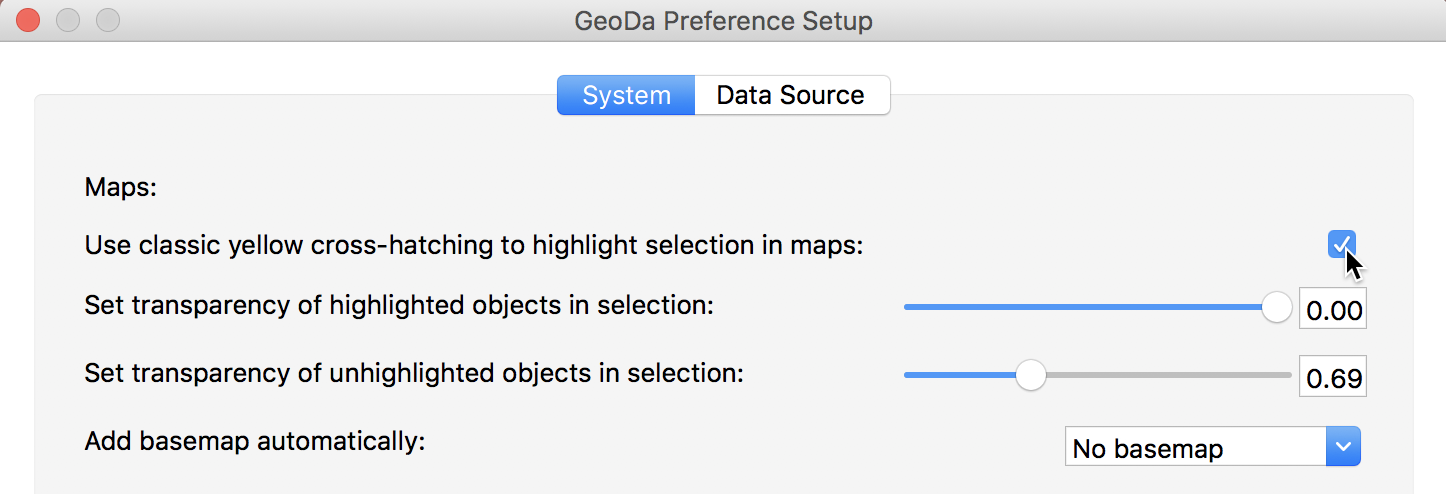
Task: Click the highlighted objects transparency slider knob
Action: (x=1276, y=308)
